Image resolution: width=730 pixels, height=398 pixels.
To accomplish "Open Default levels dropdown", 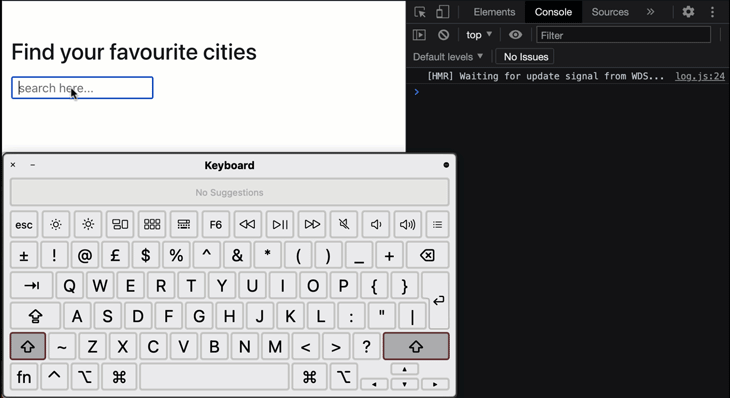I will click(x=448, y=57).
